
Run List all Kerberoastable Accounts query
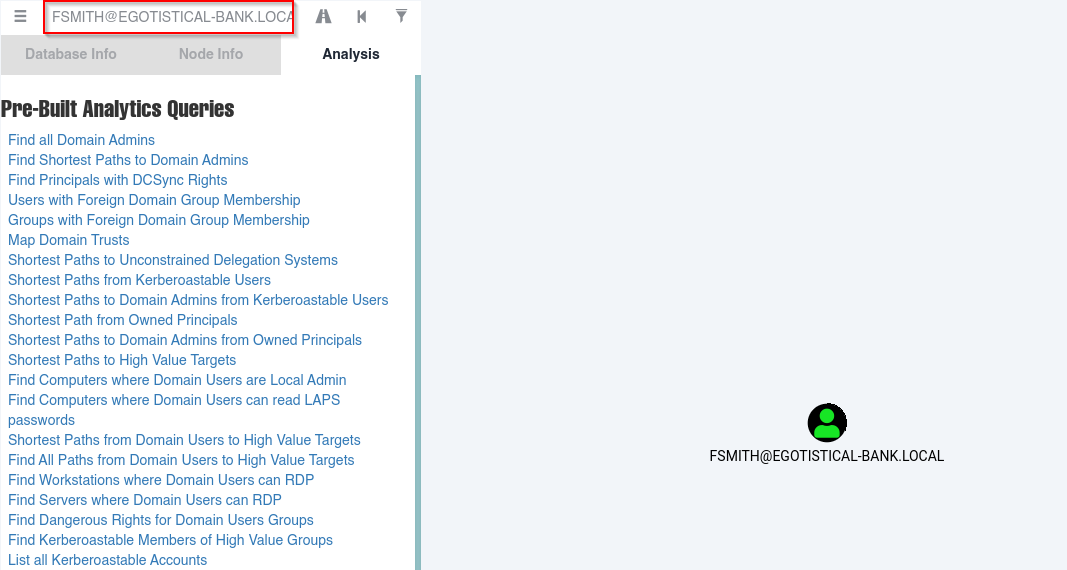(108, 560)
